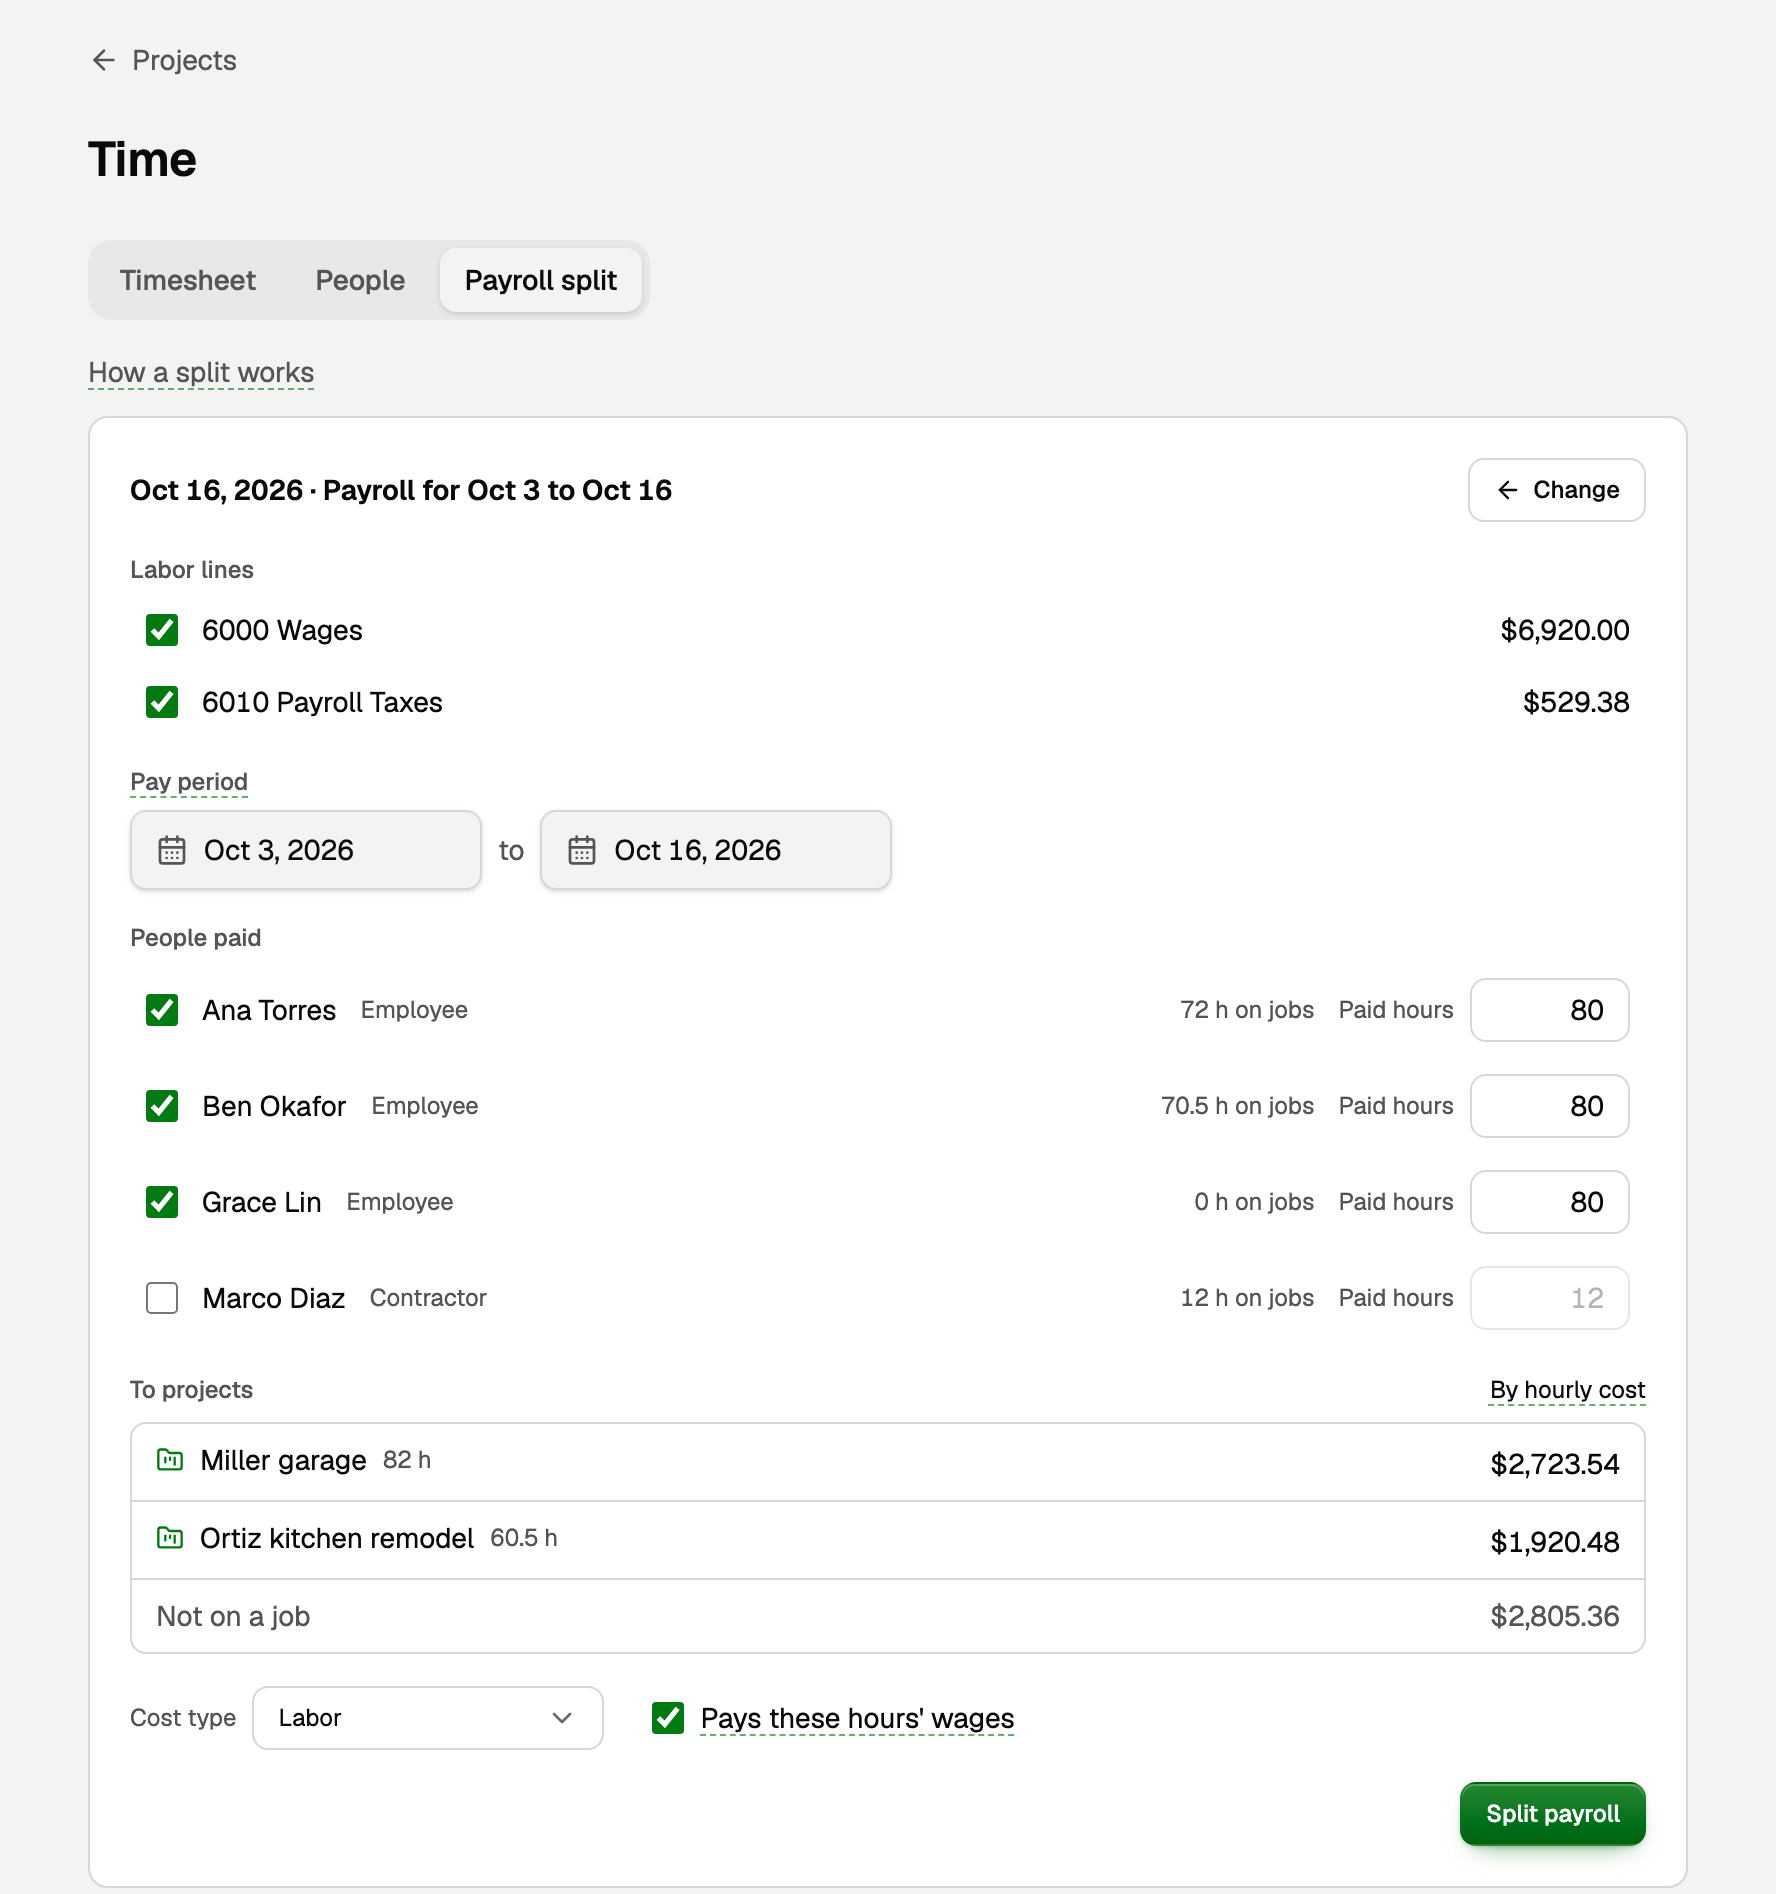Uncheck the 6010 Payroll Taxes line

coord(162,702)
